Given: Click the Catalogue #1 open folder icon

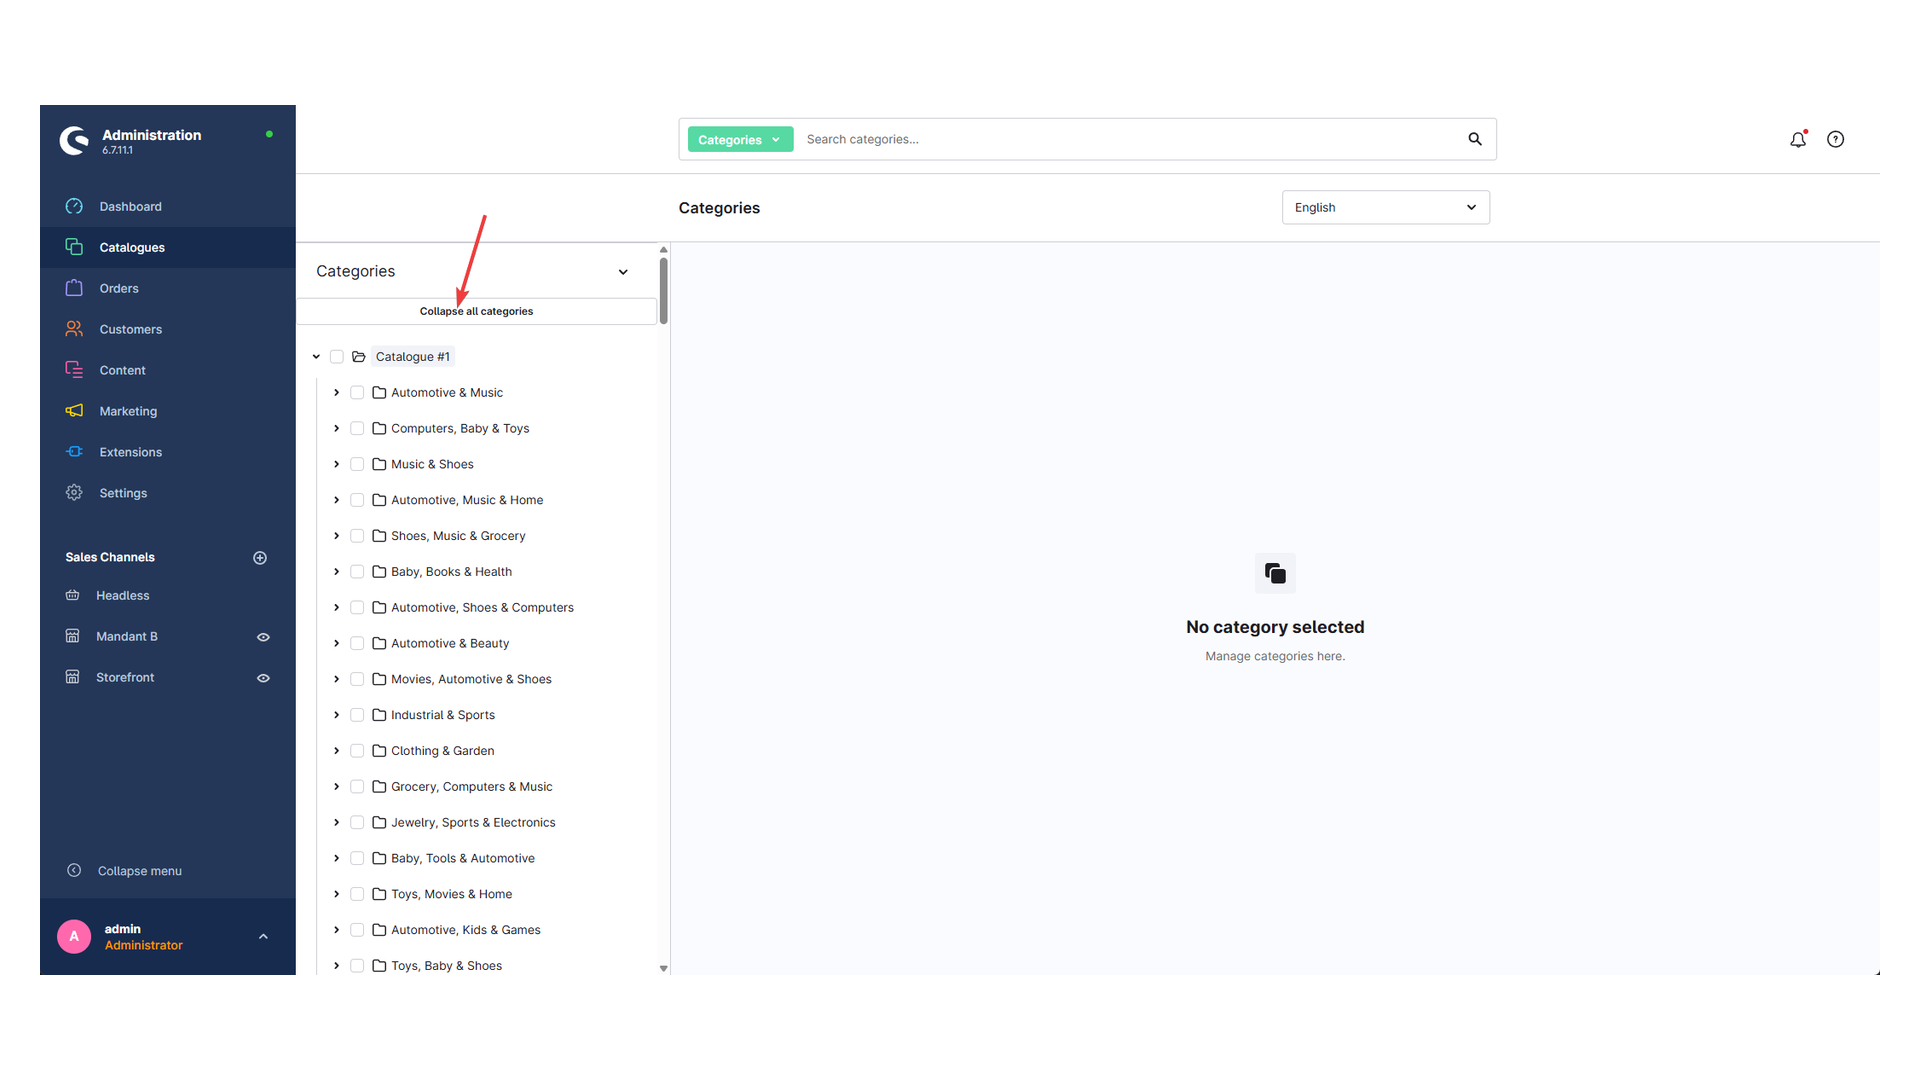Looking at the screenshot, I should (x=359, y=357).
